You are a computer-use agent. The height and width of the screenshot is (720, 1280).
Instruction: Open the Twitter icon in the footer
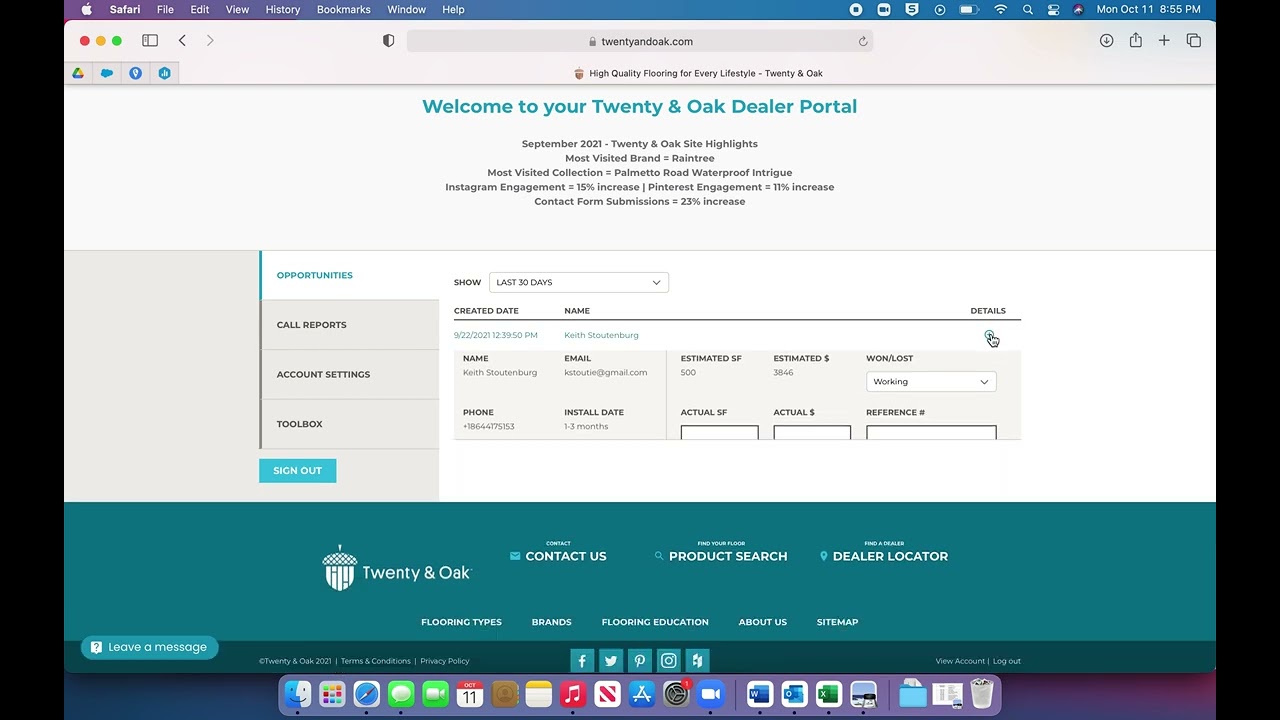611,660
